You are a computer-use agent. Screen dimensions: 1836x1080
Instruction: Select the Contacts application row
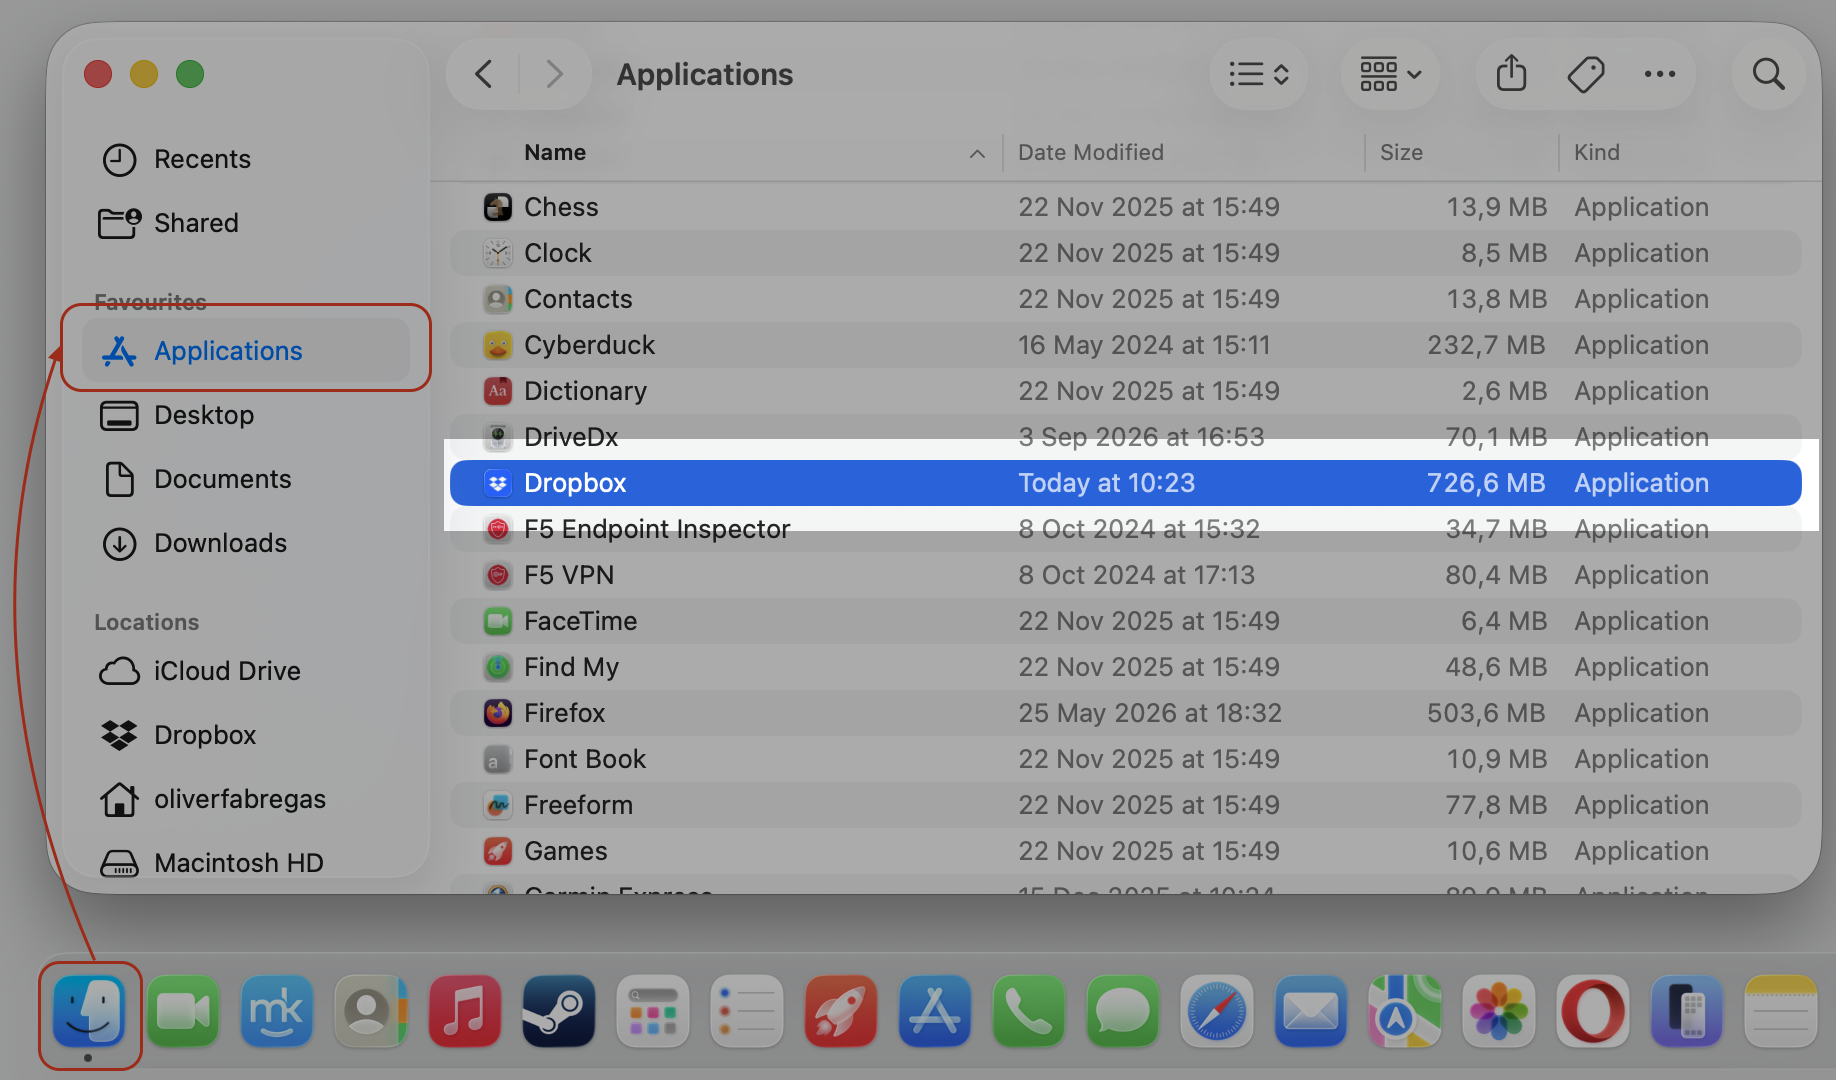click(x=1125, y=299)
